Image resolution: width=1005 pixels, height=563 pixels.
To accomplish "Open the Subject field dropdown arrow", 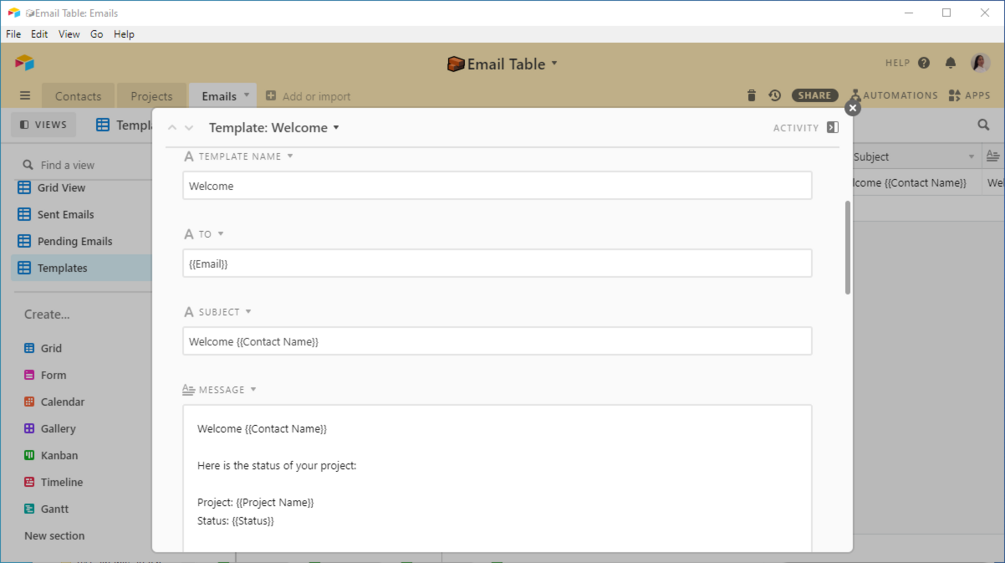I will [248, 312].
